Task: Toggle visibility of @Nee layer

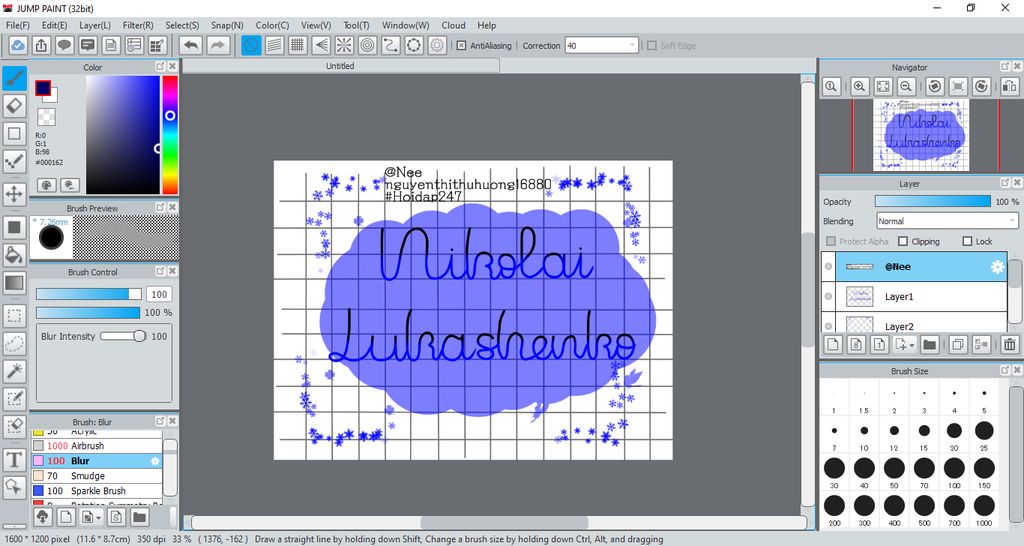Action: (x=828, y=266)
